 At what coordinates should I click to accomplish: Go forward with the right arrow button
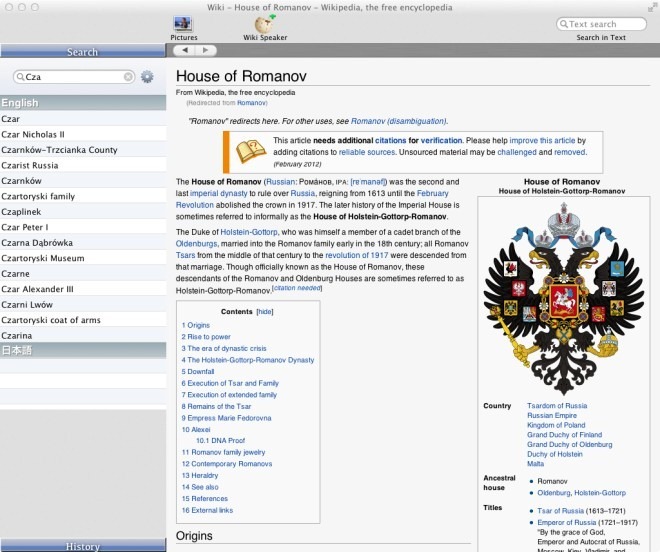205,51
